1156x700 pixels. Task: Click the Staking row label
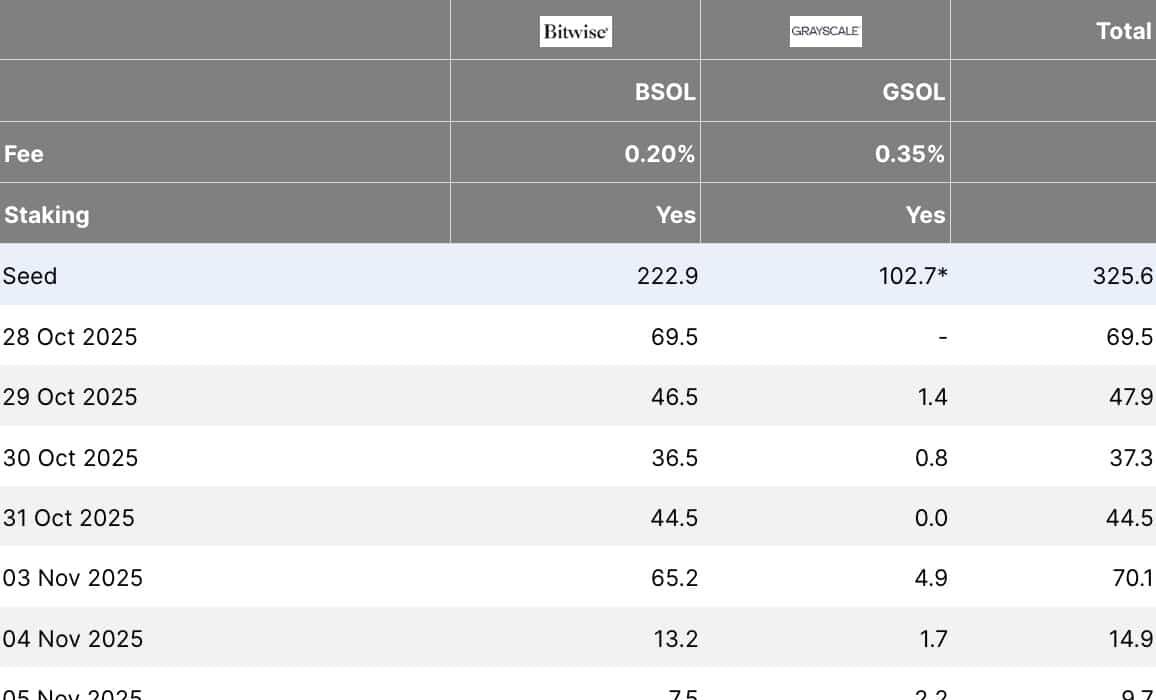46,215
